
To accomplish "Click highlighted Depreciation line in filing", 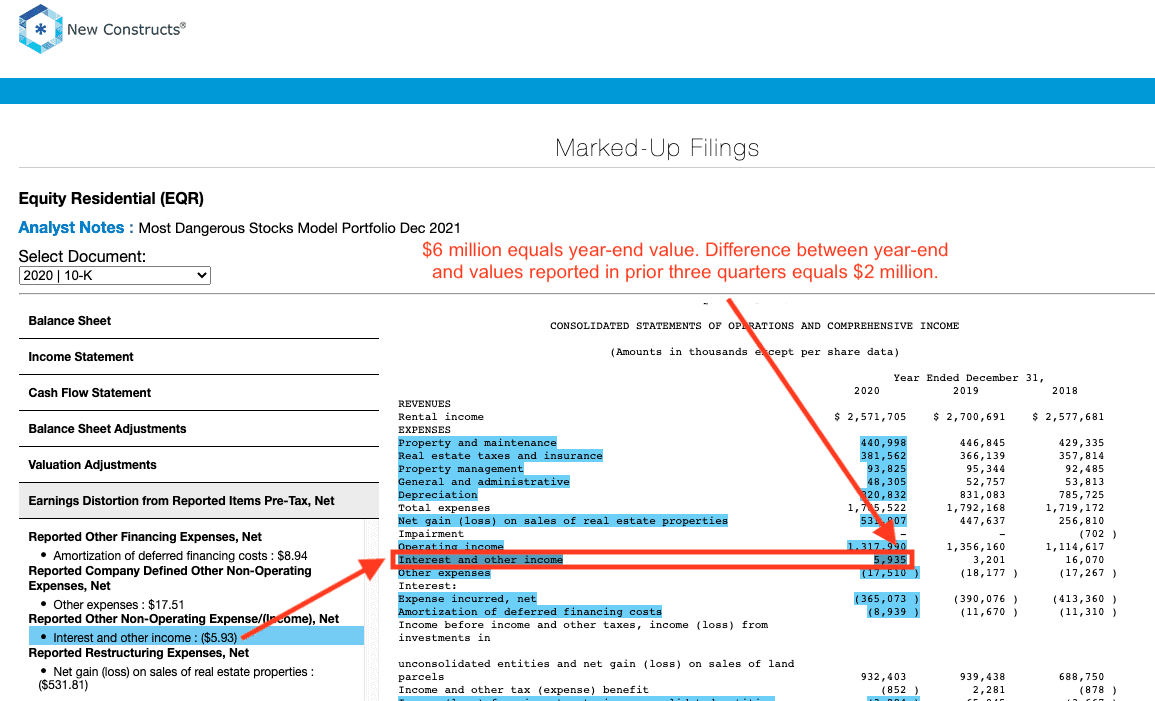I will click(438, 495).
